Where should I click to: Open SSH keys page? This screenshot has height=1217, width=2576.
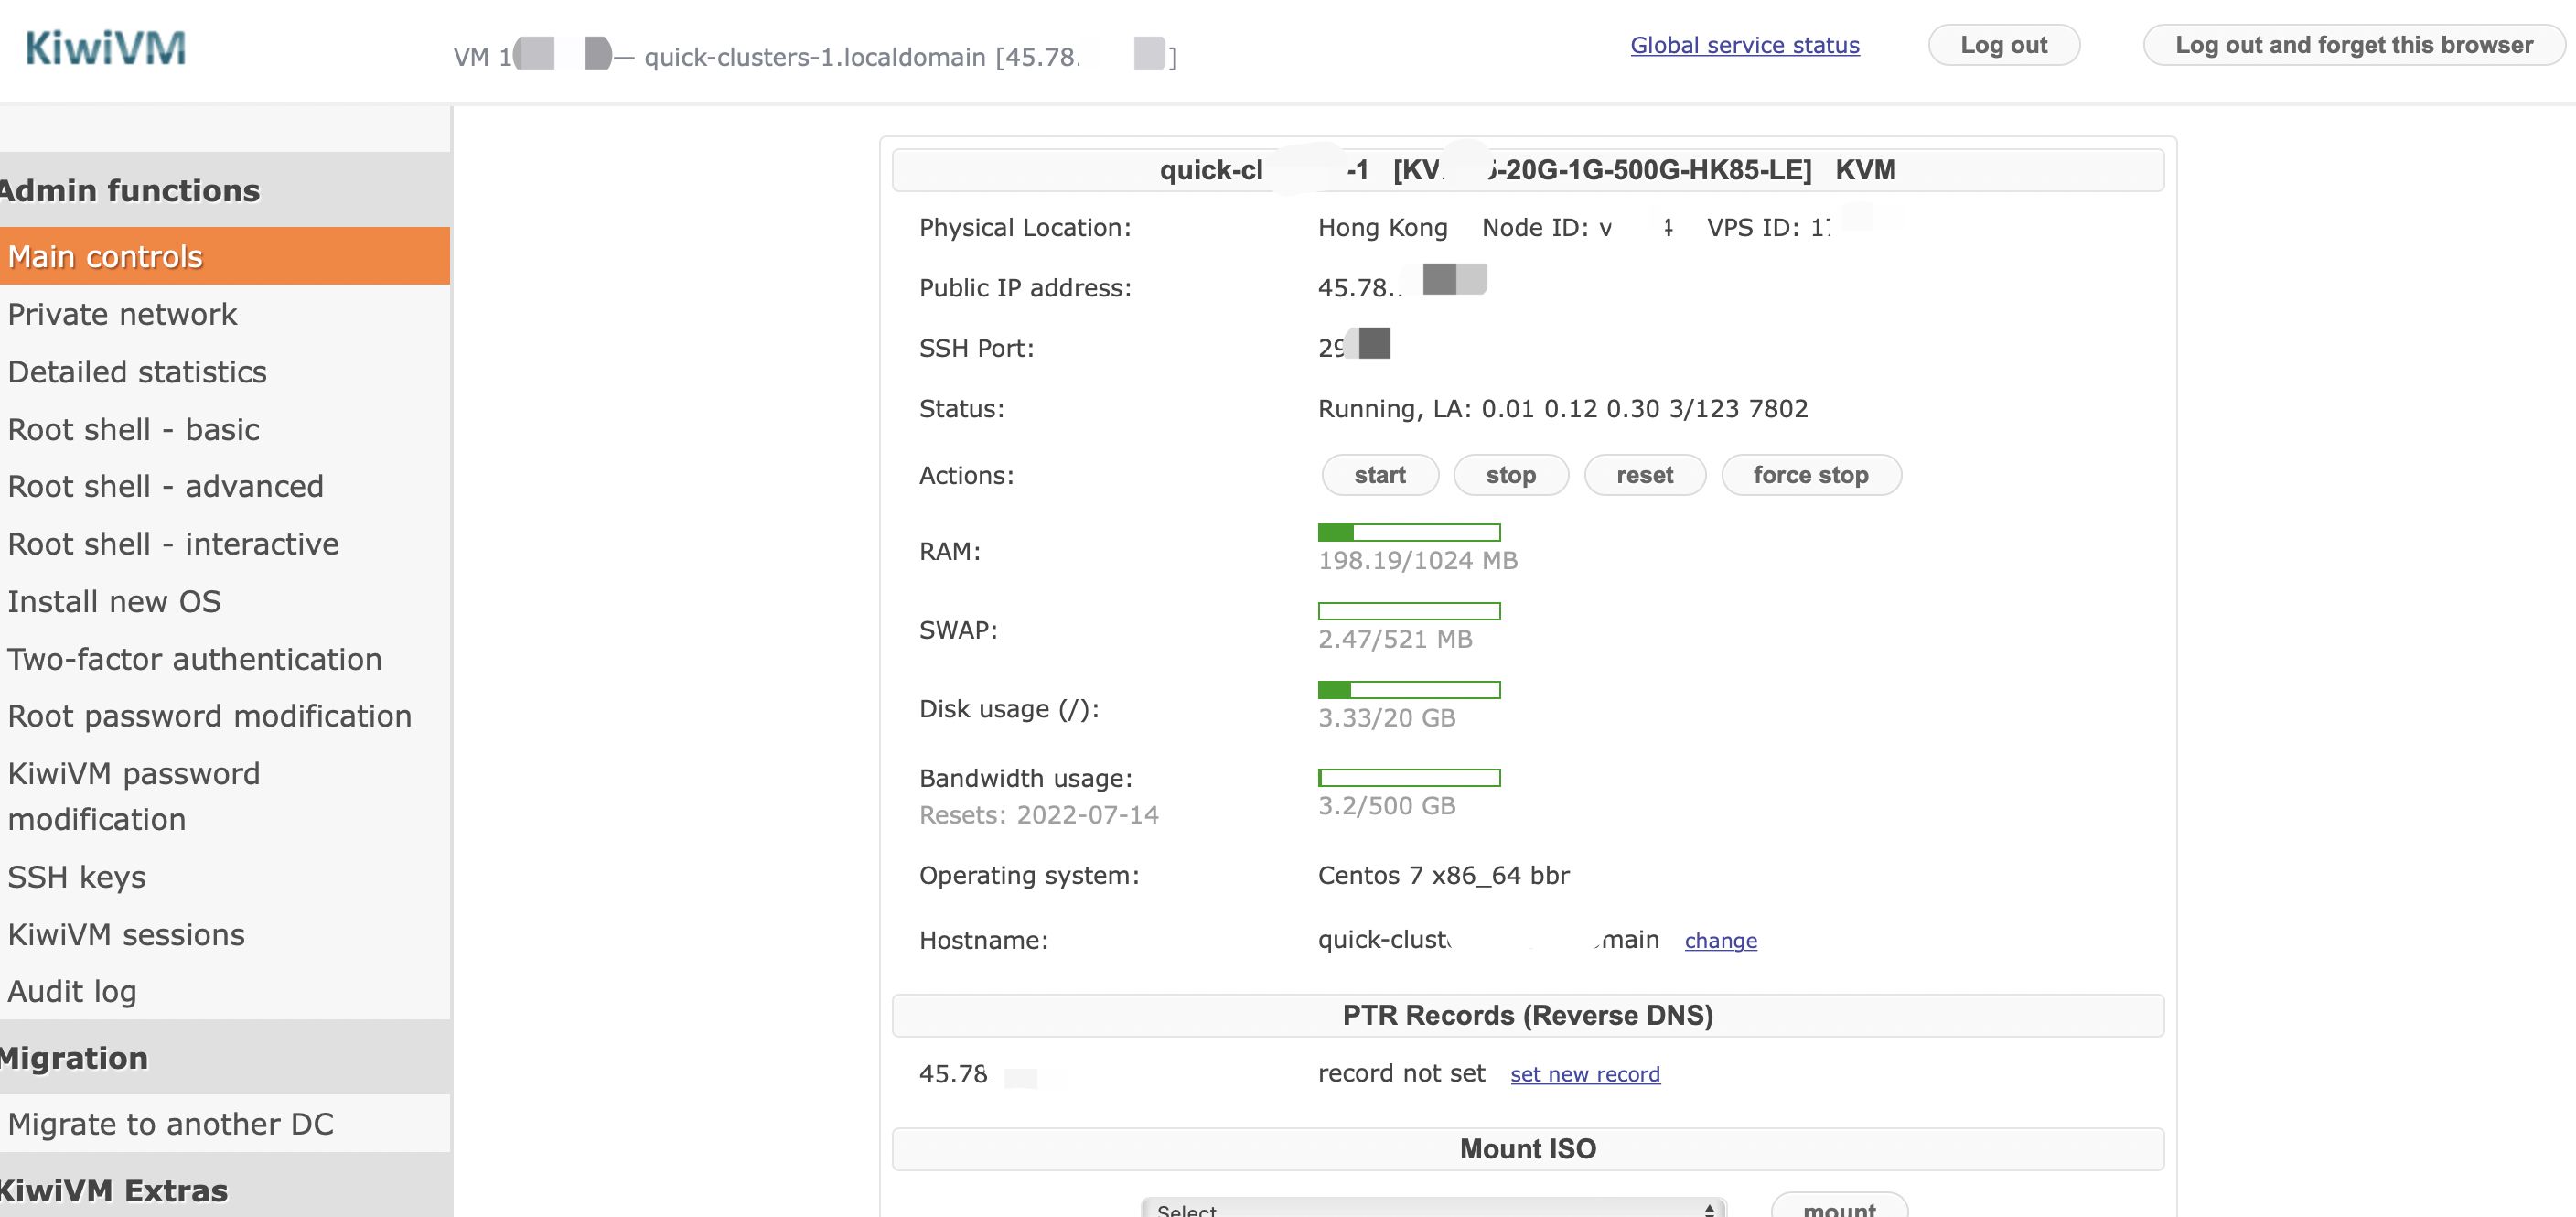coord(224,877)
